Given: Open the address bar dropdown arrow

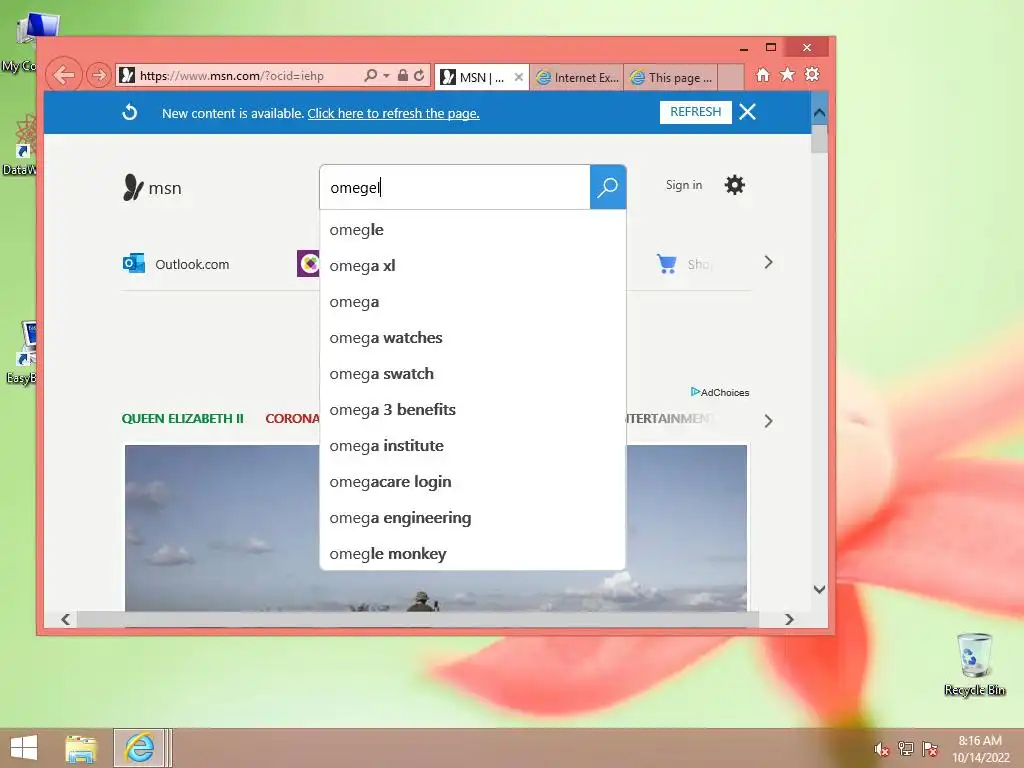Looking at the screenshot, I should click(386, 76).
